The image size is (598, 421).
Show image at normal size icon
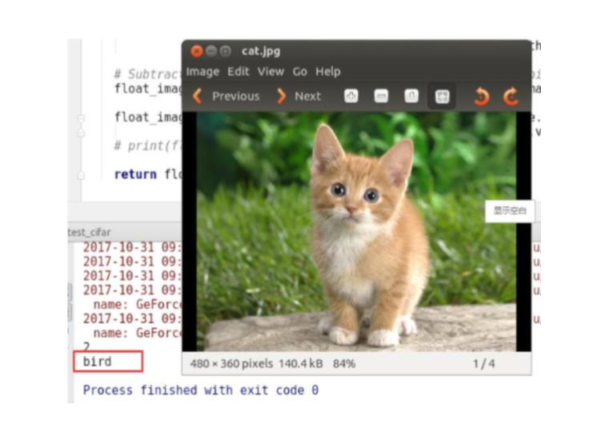[411, 96]
